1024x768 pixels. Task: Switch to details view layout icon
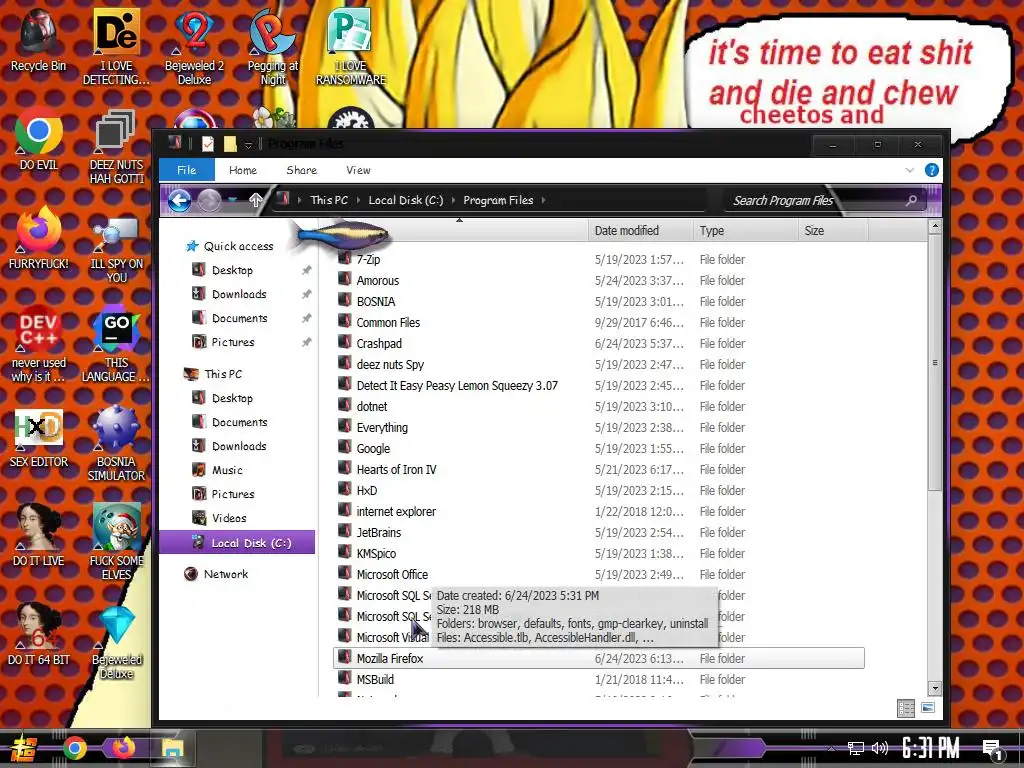pyautogui.click(x=906, y=709)
